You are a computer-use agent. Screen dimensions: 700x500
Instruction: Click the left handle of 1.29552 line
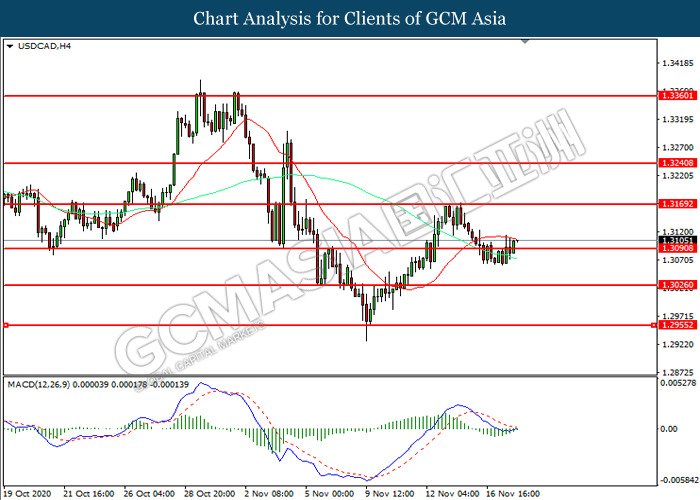click(5, 325)
